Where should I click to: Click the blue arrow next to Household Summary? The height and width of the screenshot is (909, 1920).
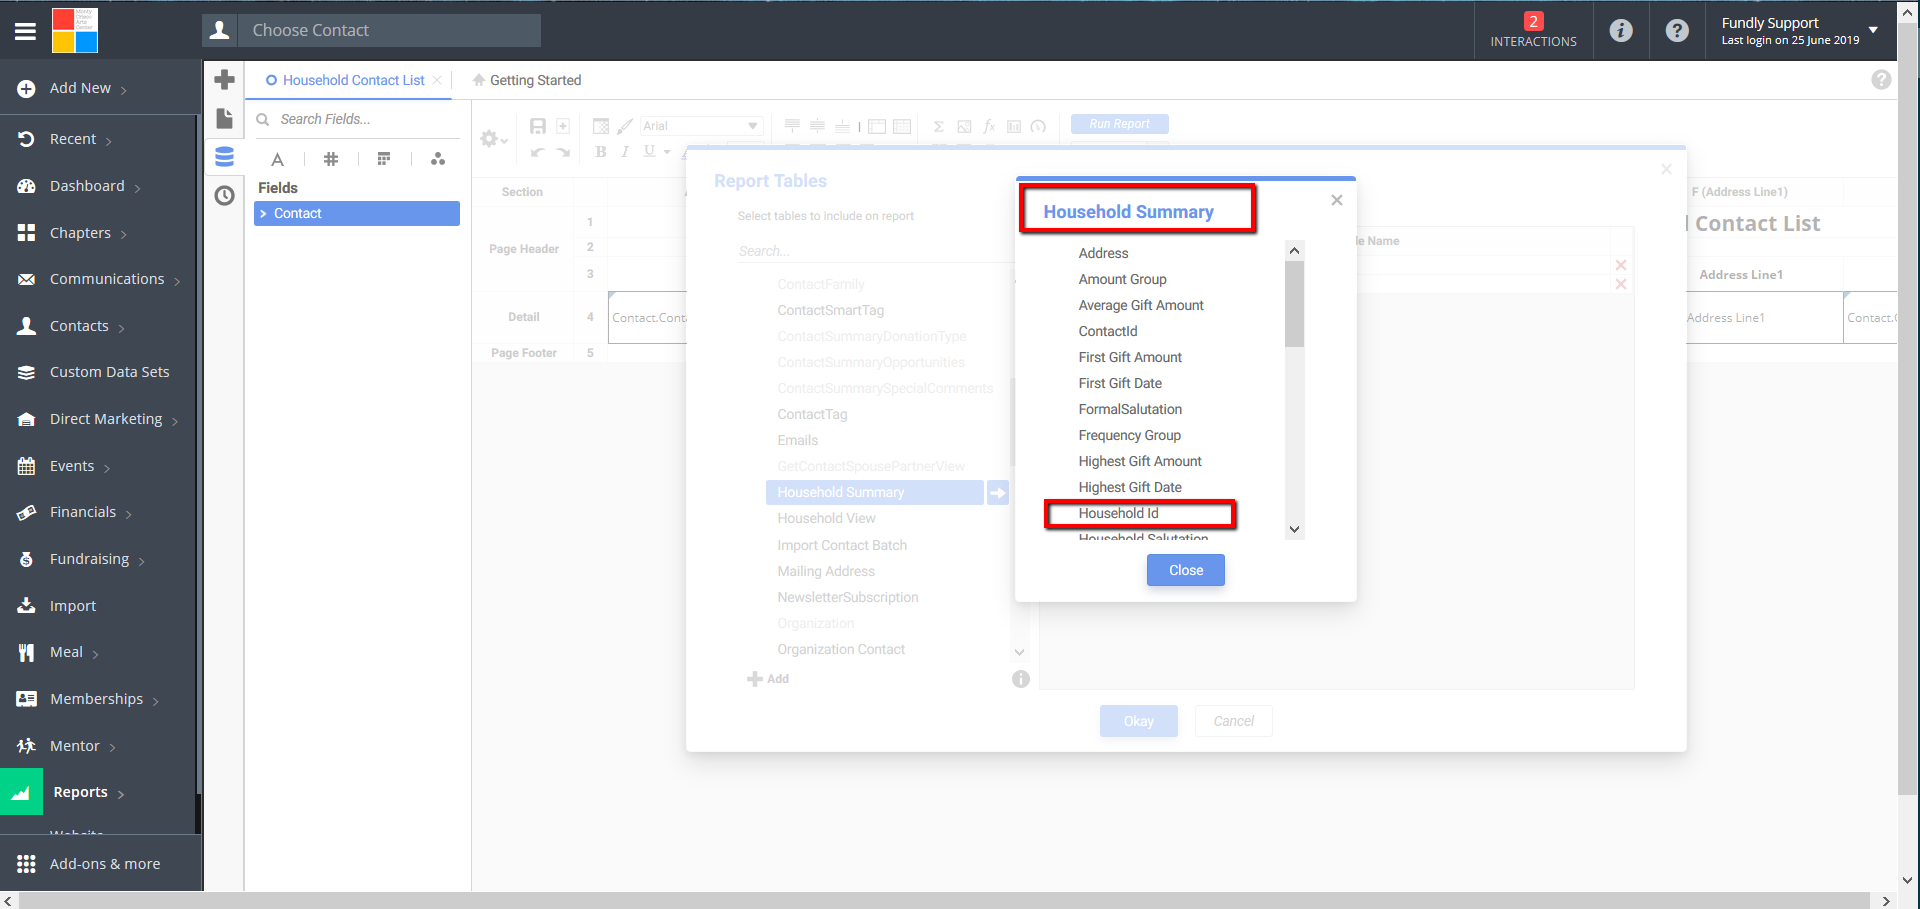998,492
